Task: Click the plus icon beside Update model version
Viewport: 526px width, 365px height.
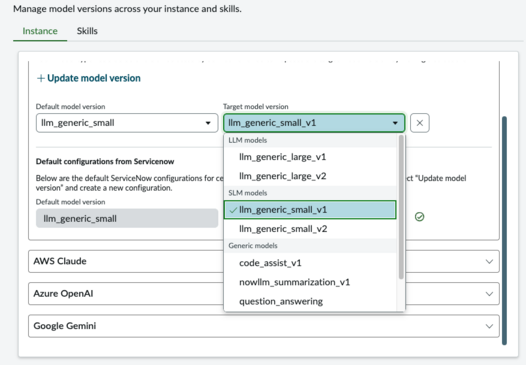Action: [x=41, y=79]
